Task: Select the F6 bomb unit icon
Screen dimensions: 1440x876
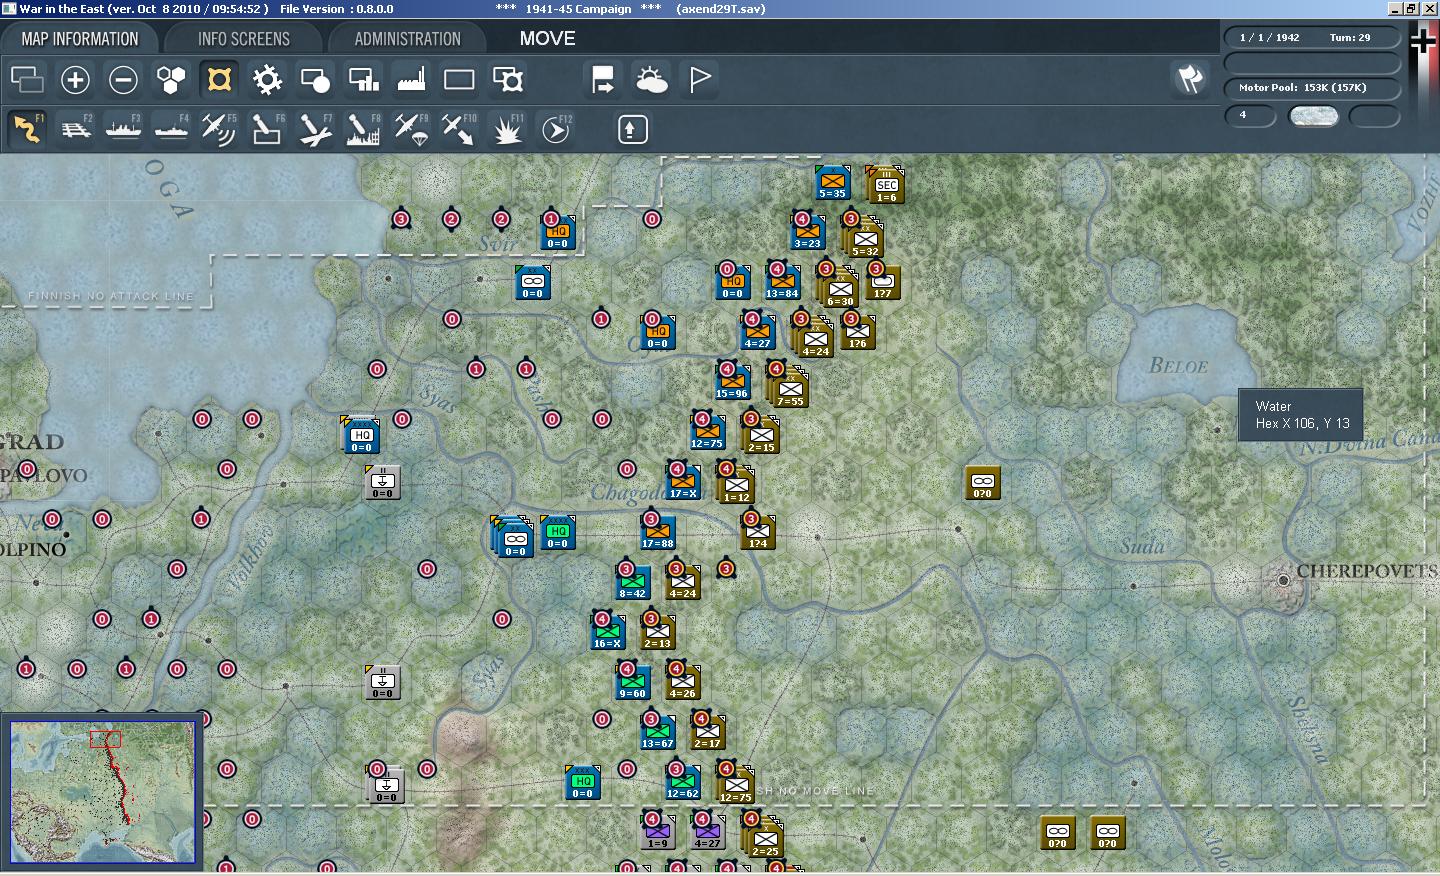Action: pos(267,129)
